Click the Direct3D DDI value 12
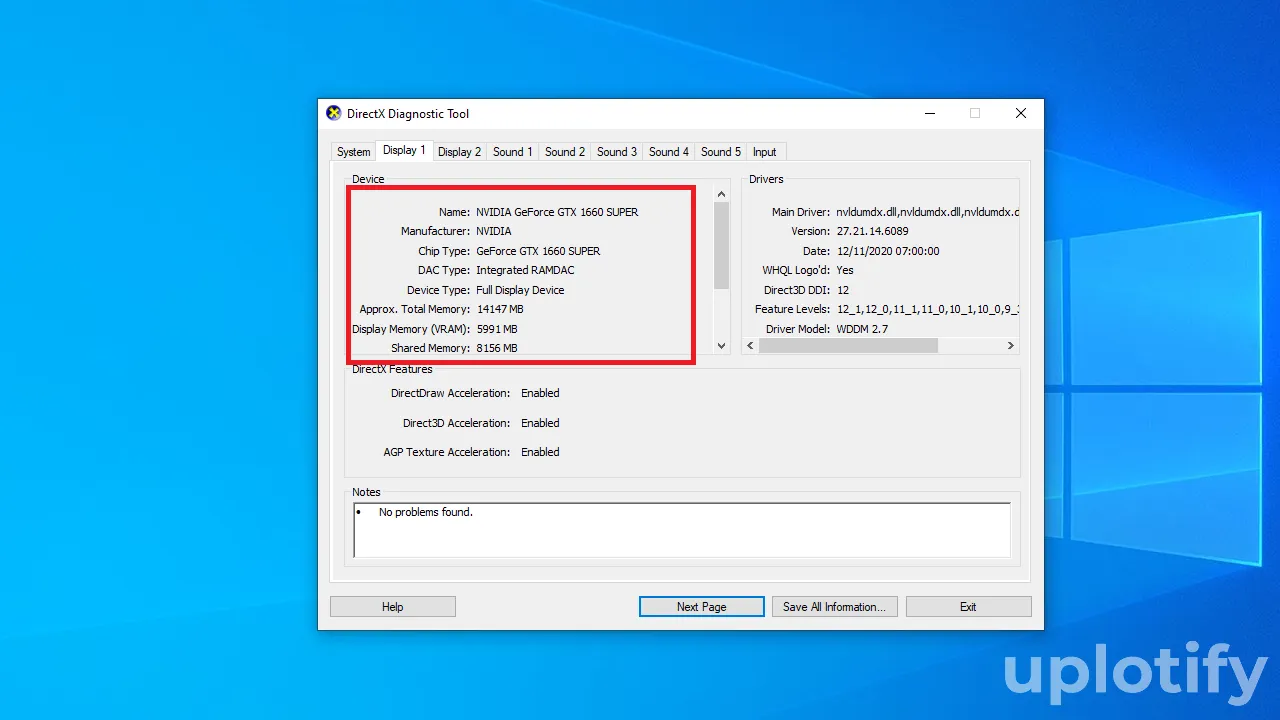 (843, 290)
